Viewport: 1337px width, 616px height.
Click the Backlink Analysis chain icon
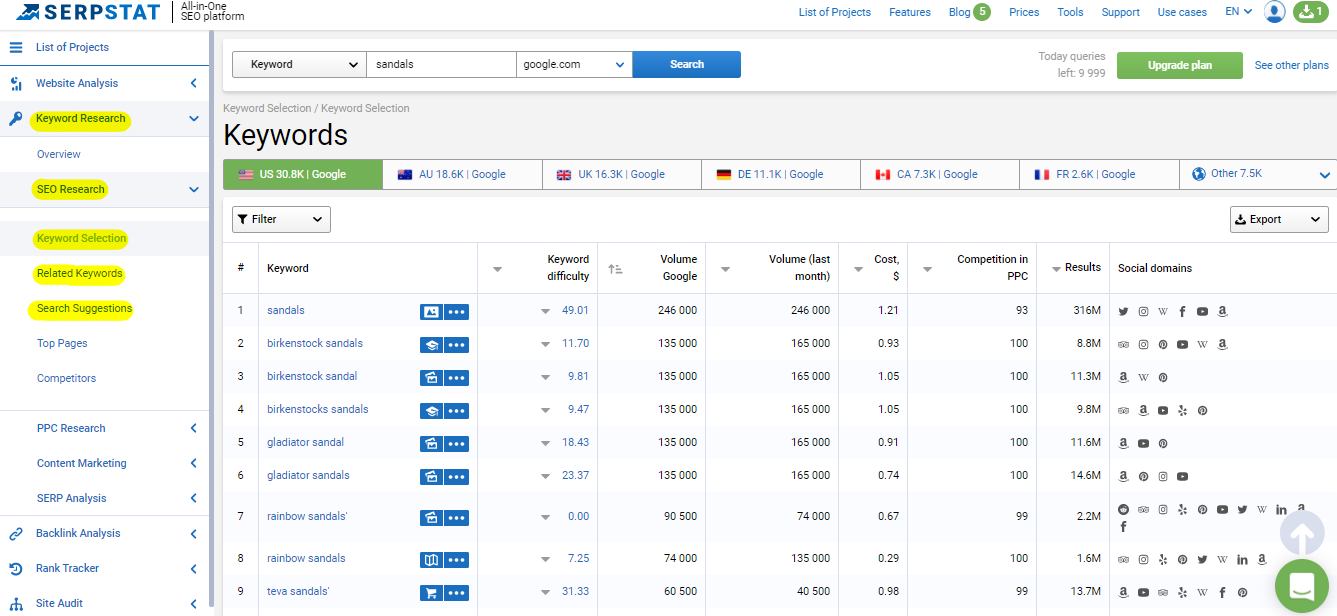coord(16,533)
